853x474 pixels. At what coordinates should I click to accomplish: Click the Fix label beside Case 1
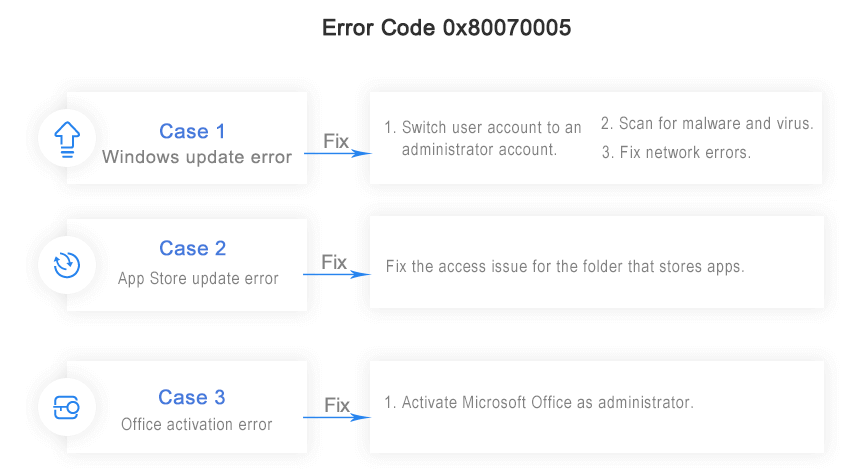pyautogui.click(x=336, y=142)
